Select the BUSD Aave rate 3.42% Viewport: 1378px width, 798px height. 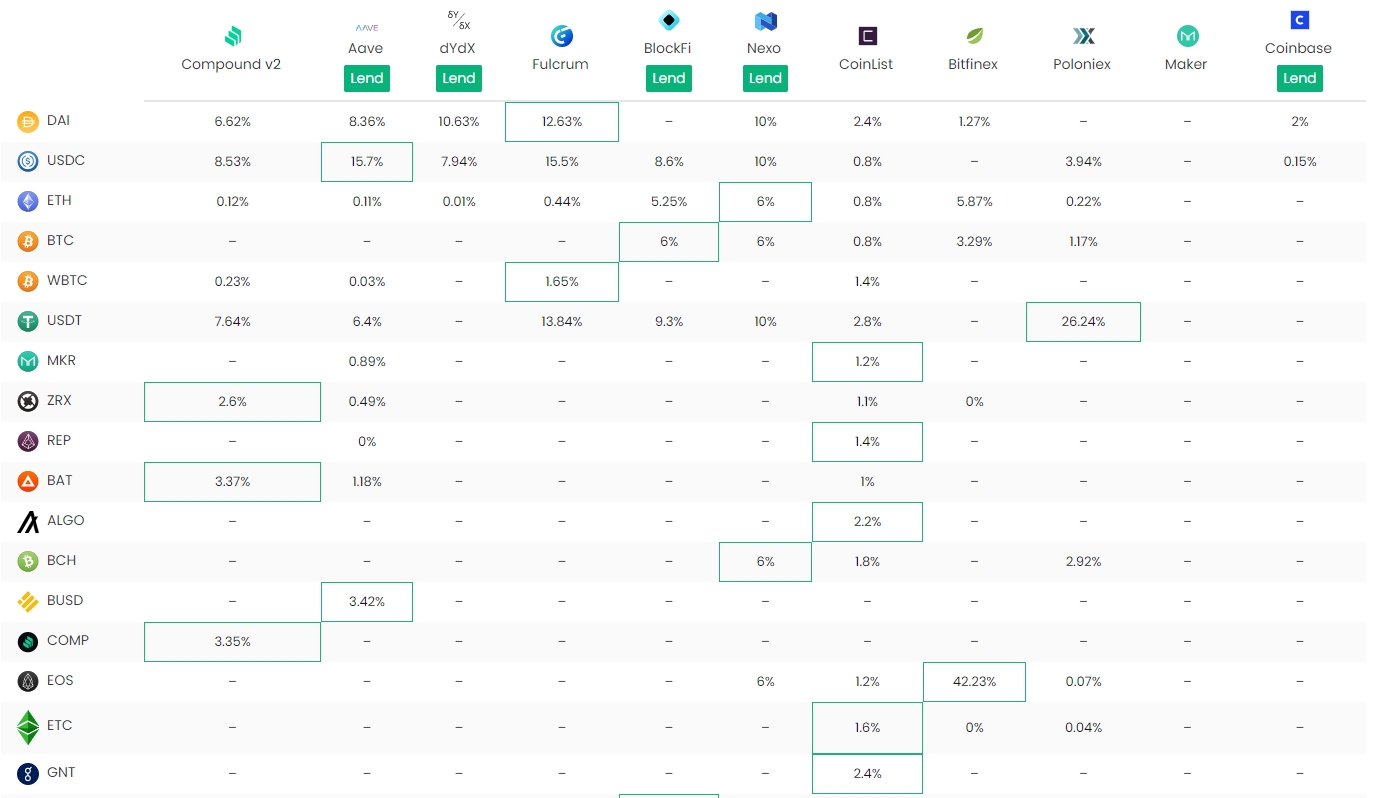367,602
